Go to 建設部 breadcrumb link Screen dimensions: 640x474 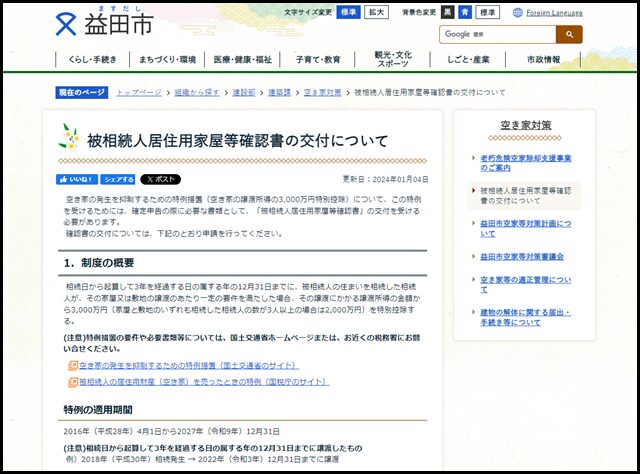[x=244, y=93]
